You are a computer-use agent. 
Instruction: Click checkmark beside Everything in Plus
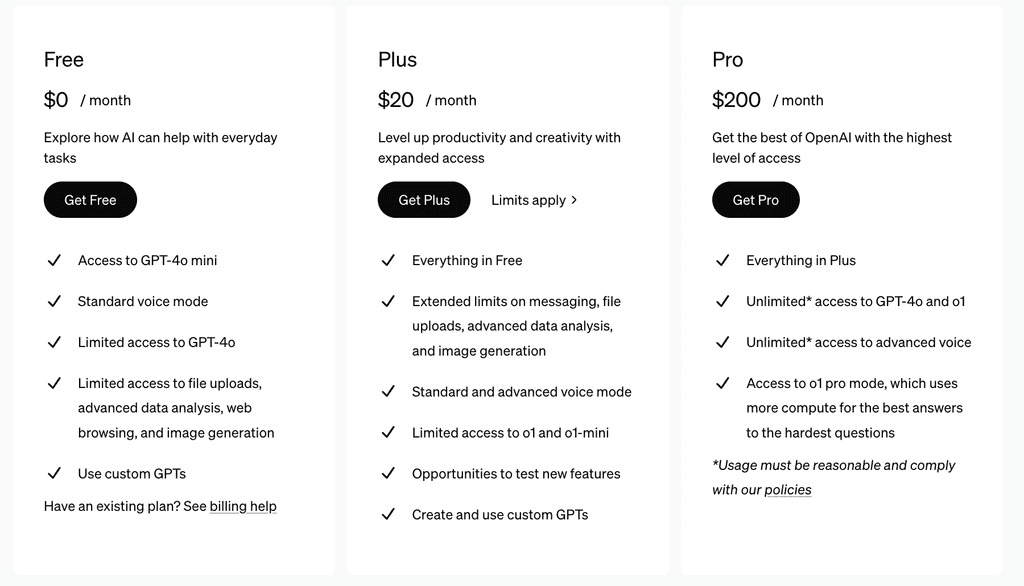coord(723,260)
